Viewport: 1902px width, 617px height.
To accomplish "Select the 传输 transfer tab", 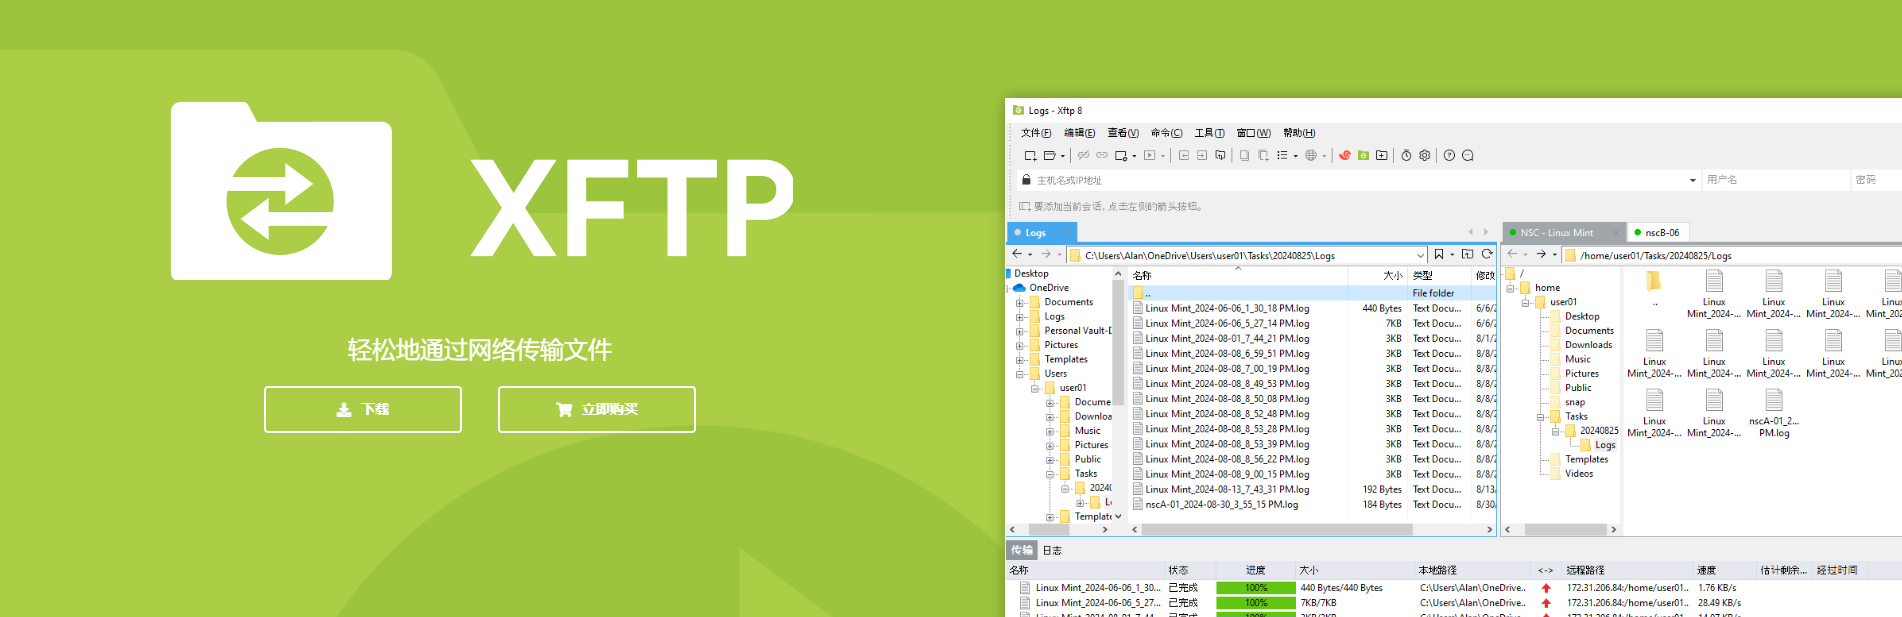I will 1021,550.
